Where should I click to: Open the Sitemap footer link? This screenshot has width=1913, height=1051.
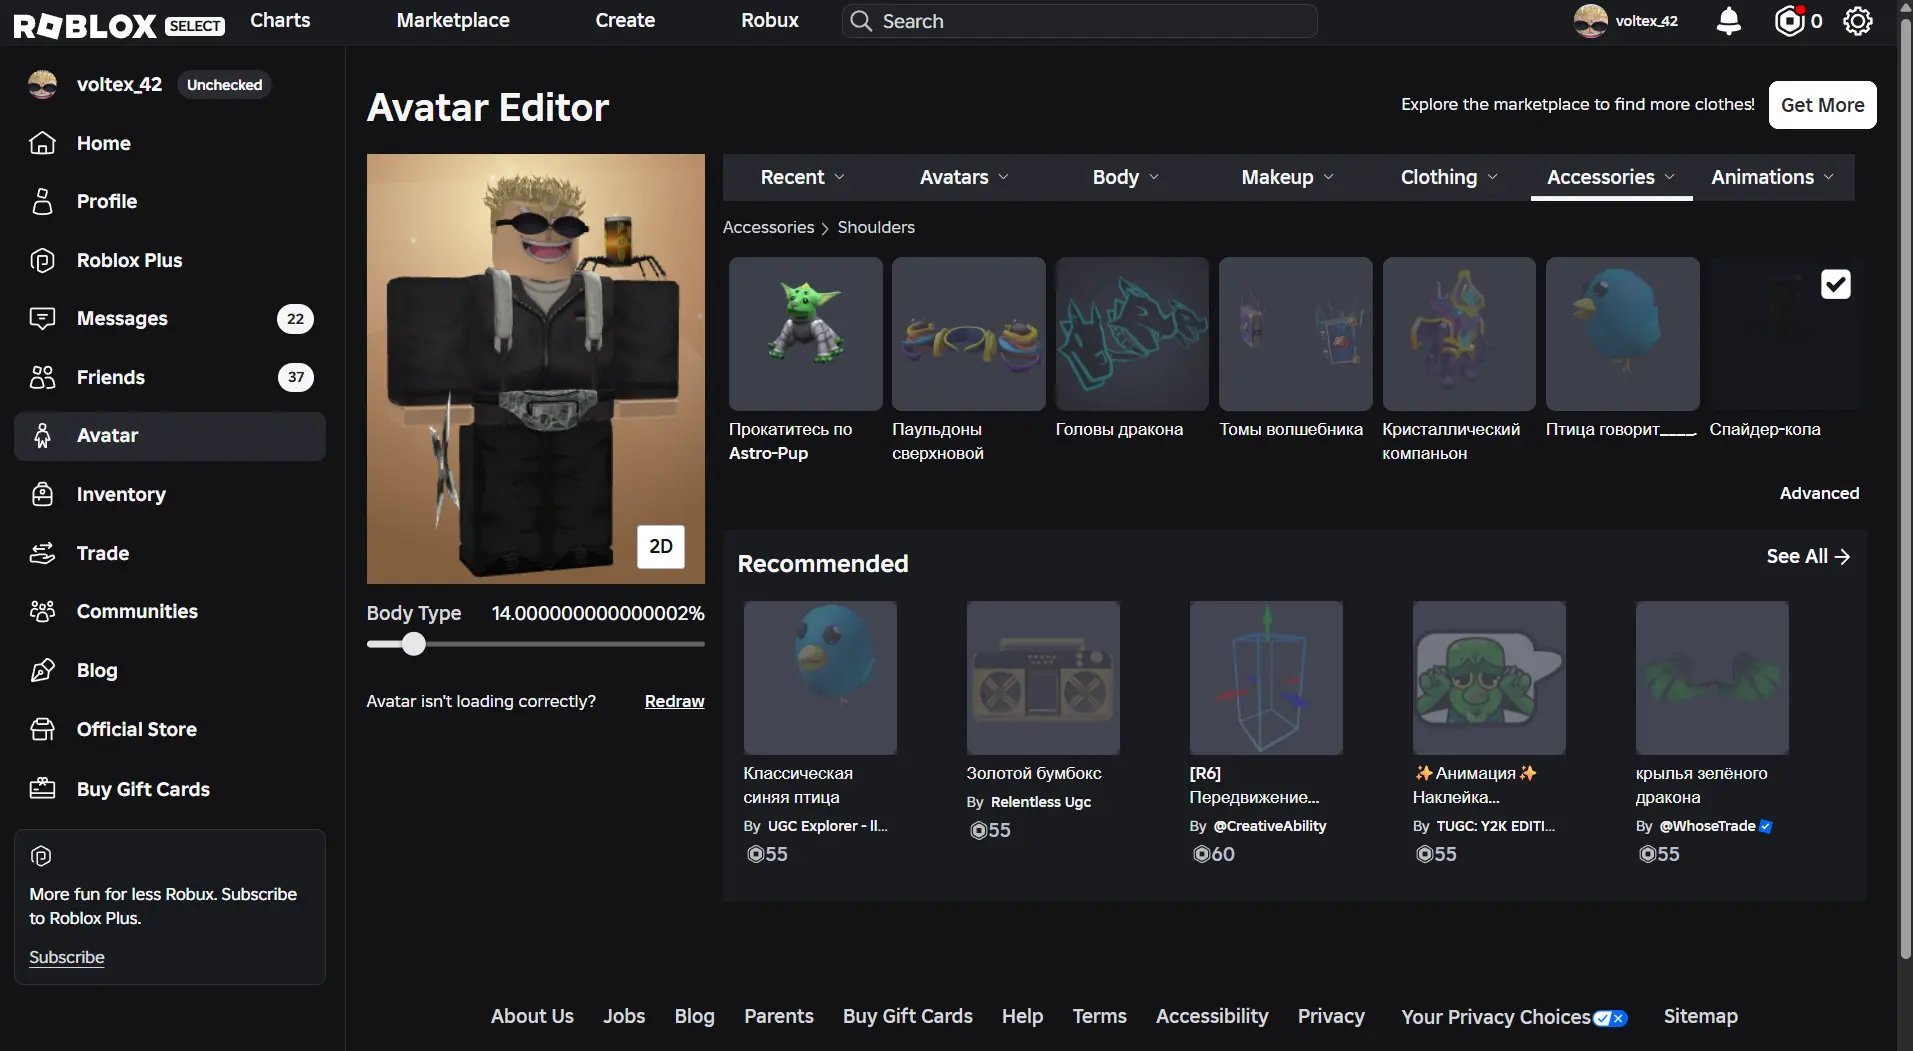(1700, 1016)
